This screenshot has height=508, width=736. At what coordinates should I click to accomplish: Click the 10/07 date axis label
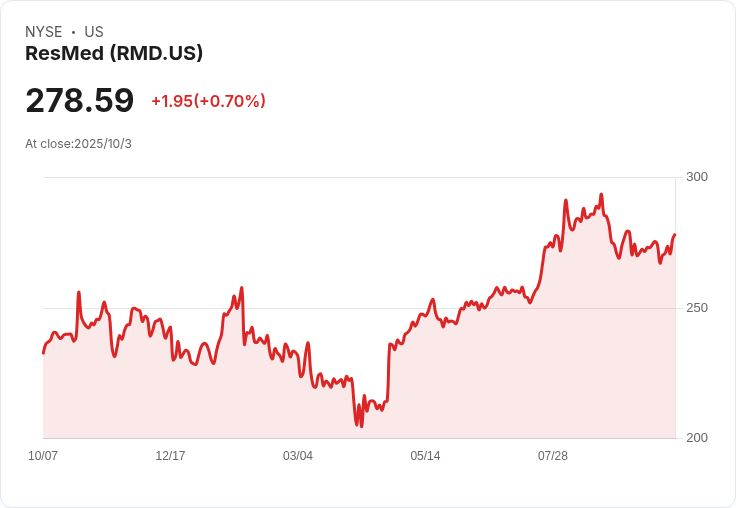(x=43, y=456)
